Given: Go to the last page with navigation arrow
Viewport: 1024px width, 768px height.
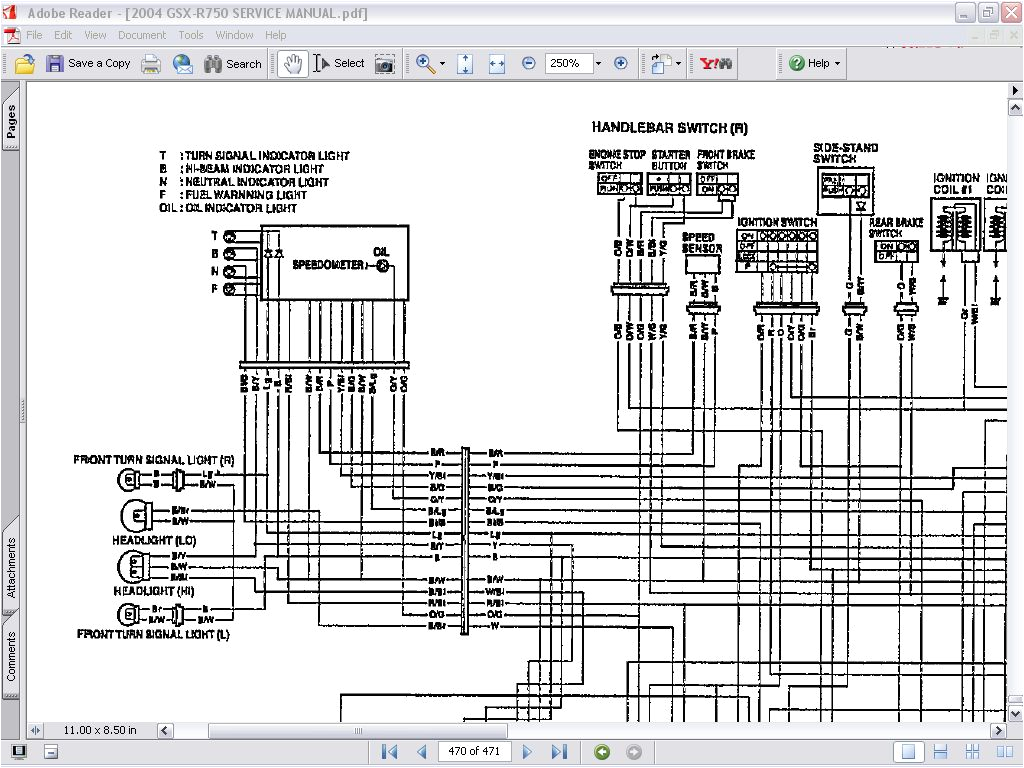Looking at the screenshot, I should tap(560, 751).
